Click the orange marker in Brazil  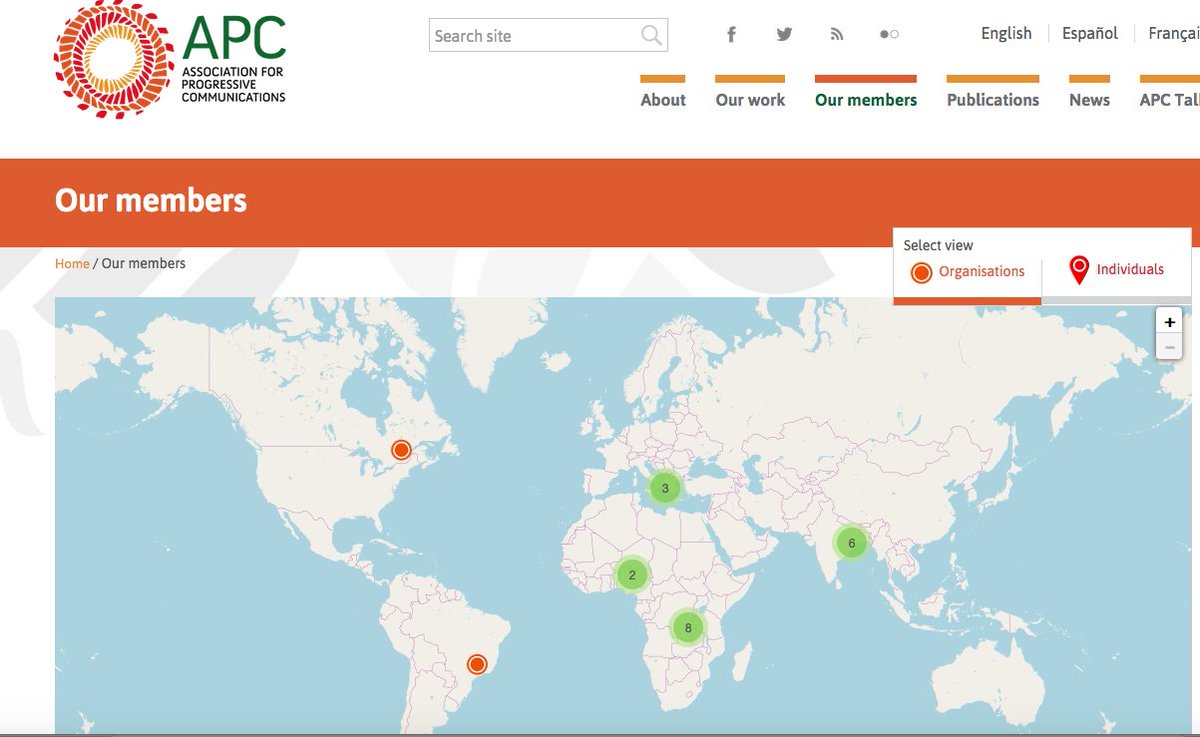pos(477,664)
